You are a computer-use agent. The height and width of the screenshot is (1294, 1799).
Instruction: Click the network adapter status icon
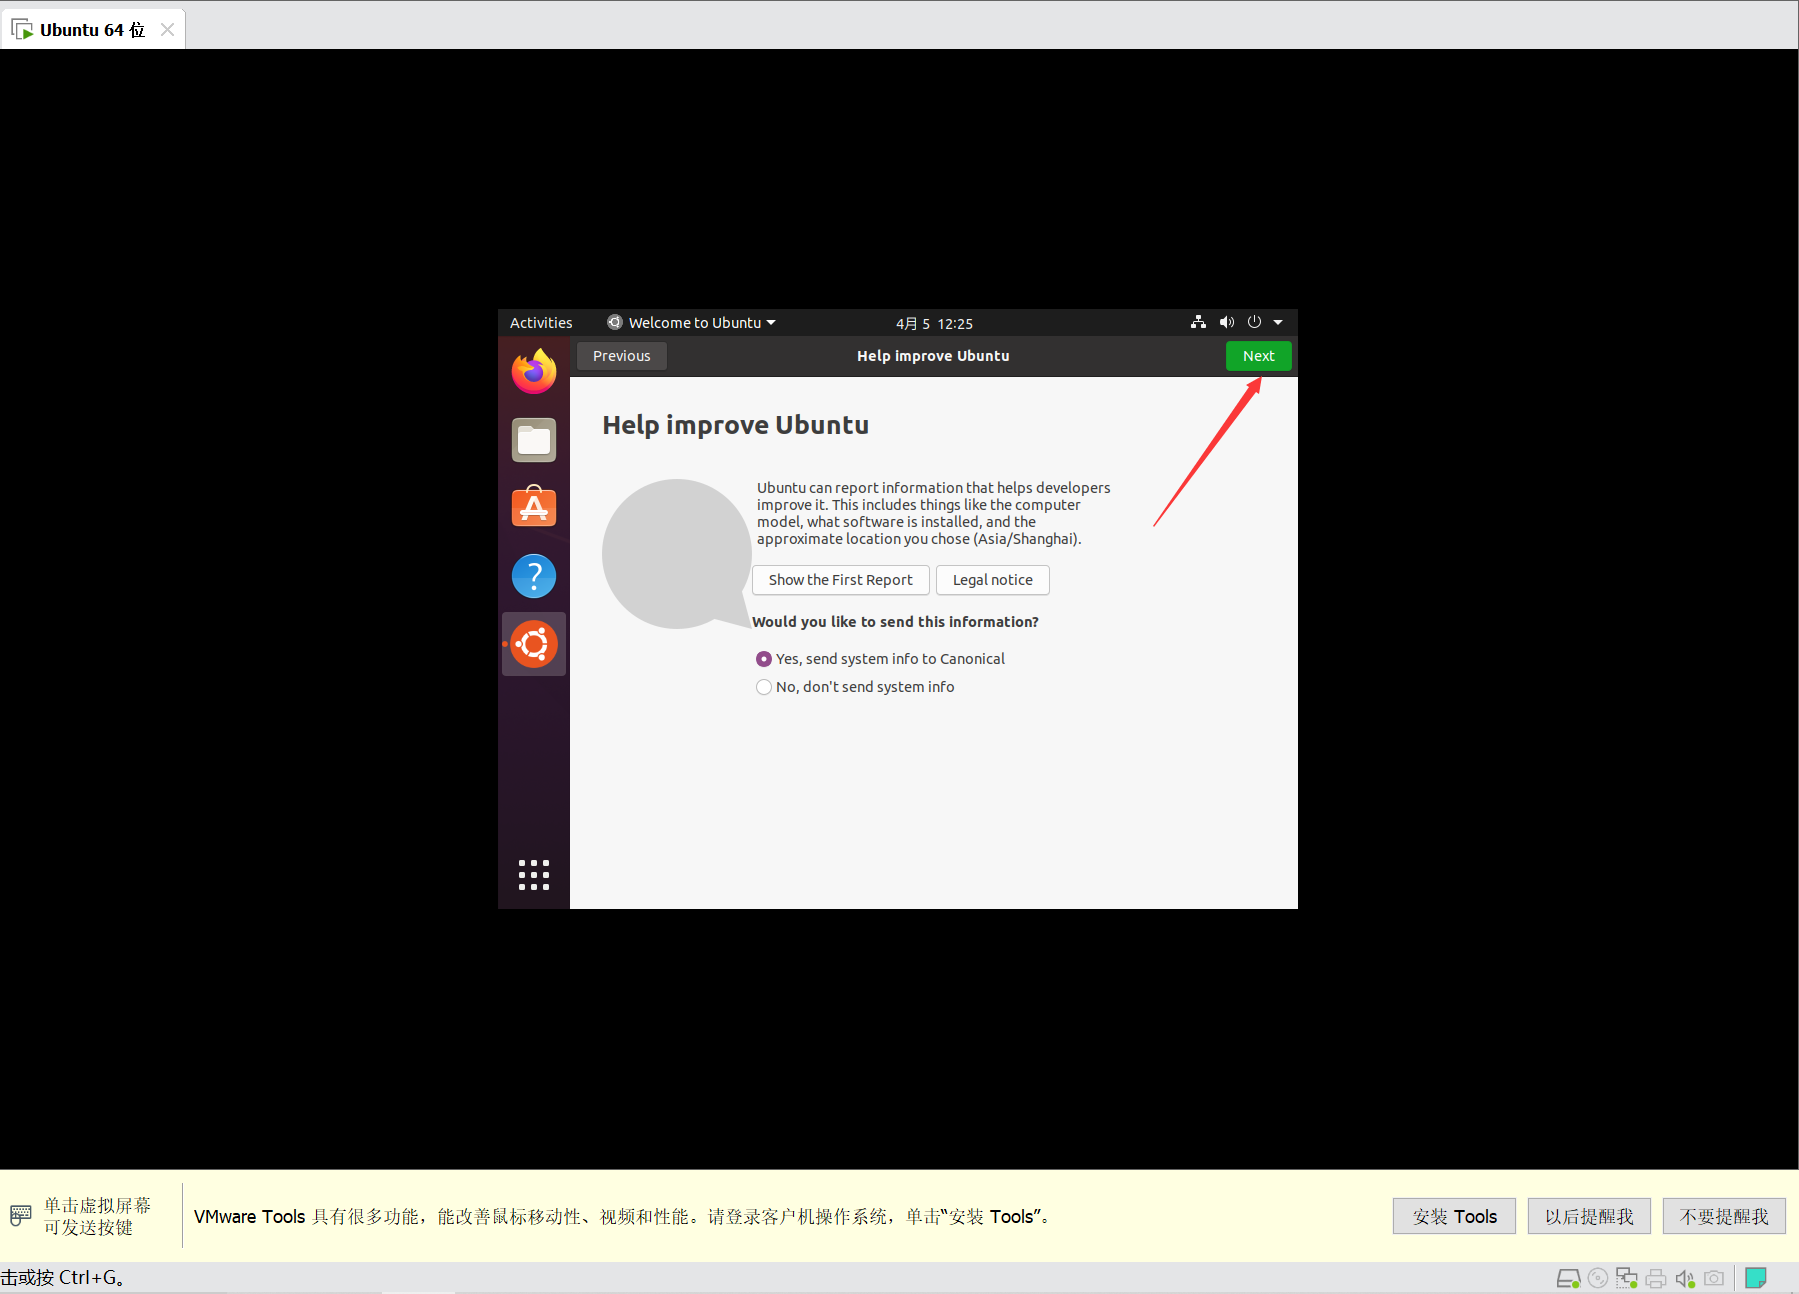pyautogui.click(x=1627, y=1278)
